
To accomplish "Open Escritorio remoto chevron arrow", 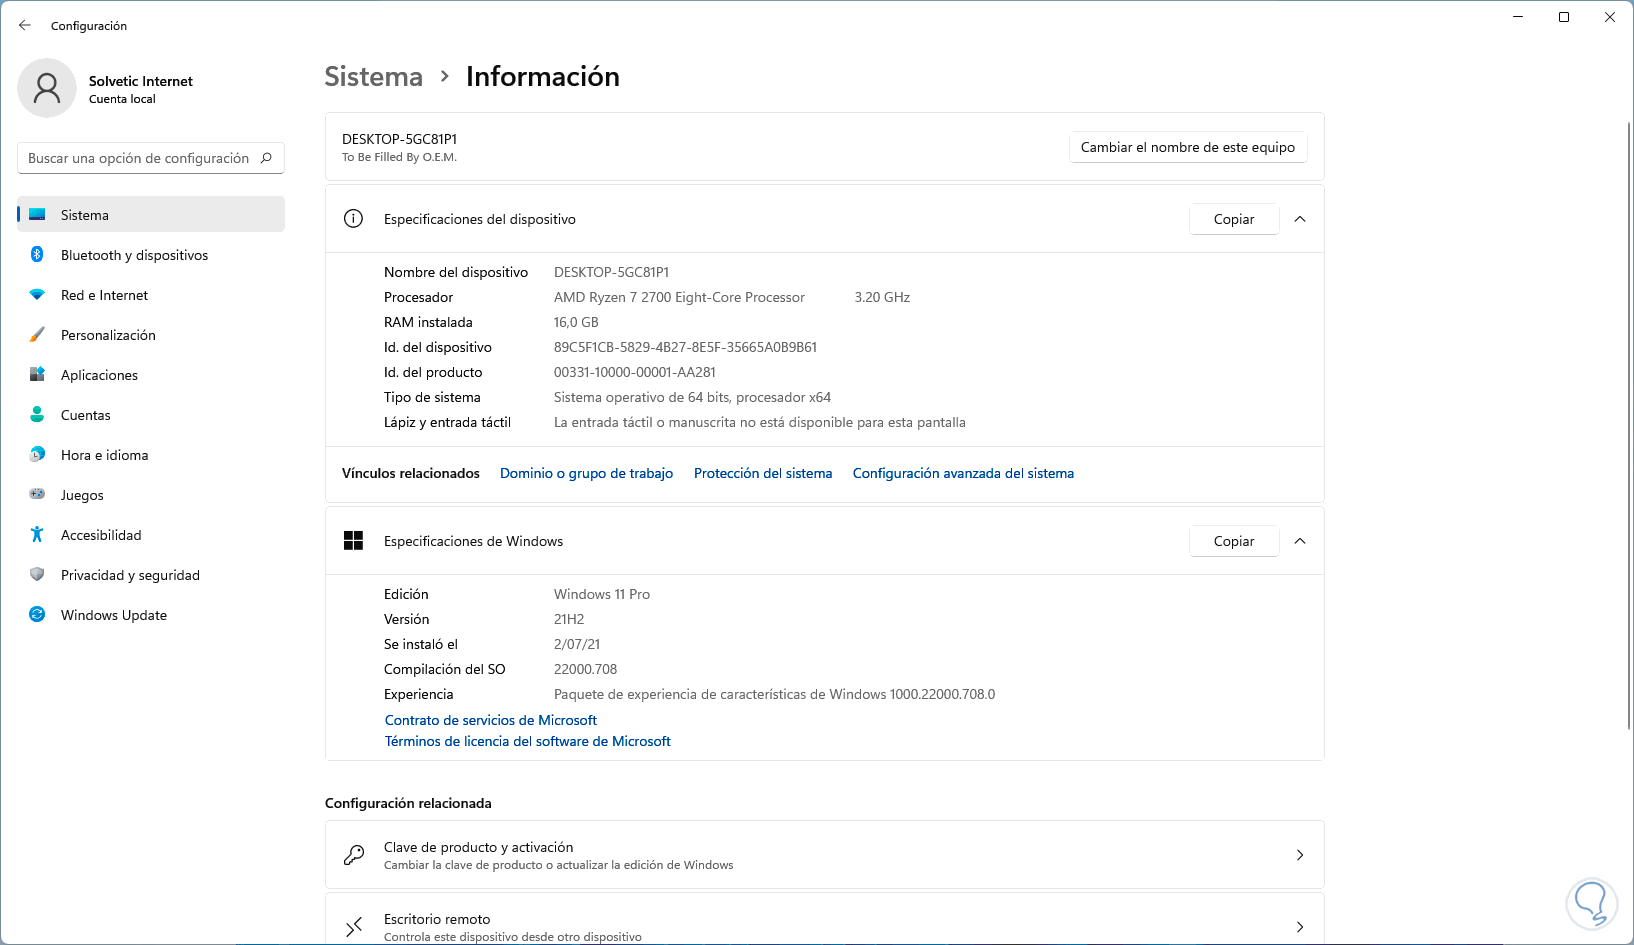I will (x=1300, y=927).
